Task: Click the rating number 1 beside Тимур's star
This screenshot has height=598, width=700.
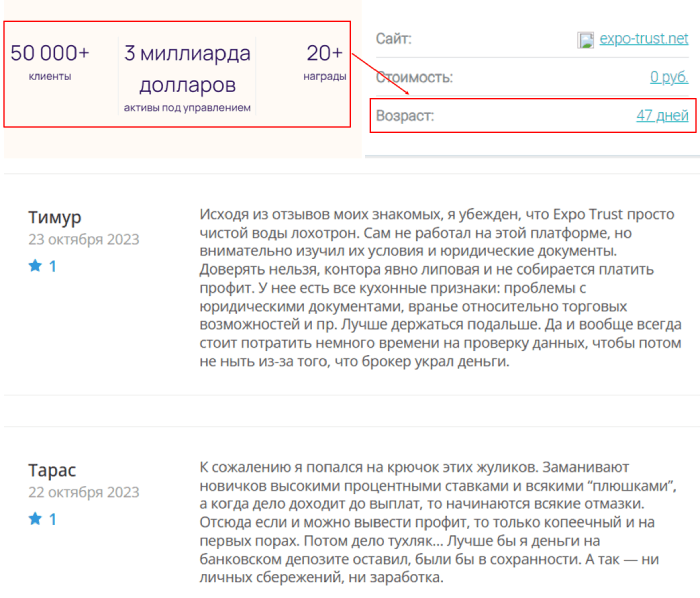Action: tap(52, 266)
